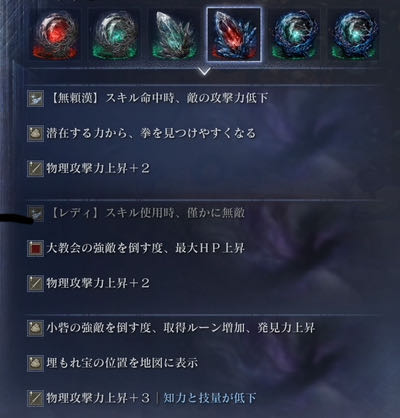Screen dimensions: 400x418
Task: Click the blue 知力と技量が低下 penalty text
Action: click(x=210, y=398)
